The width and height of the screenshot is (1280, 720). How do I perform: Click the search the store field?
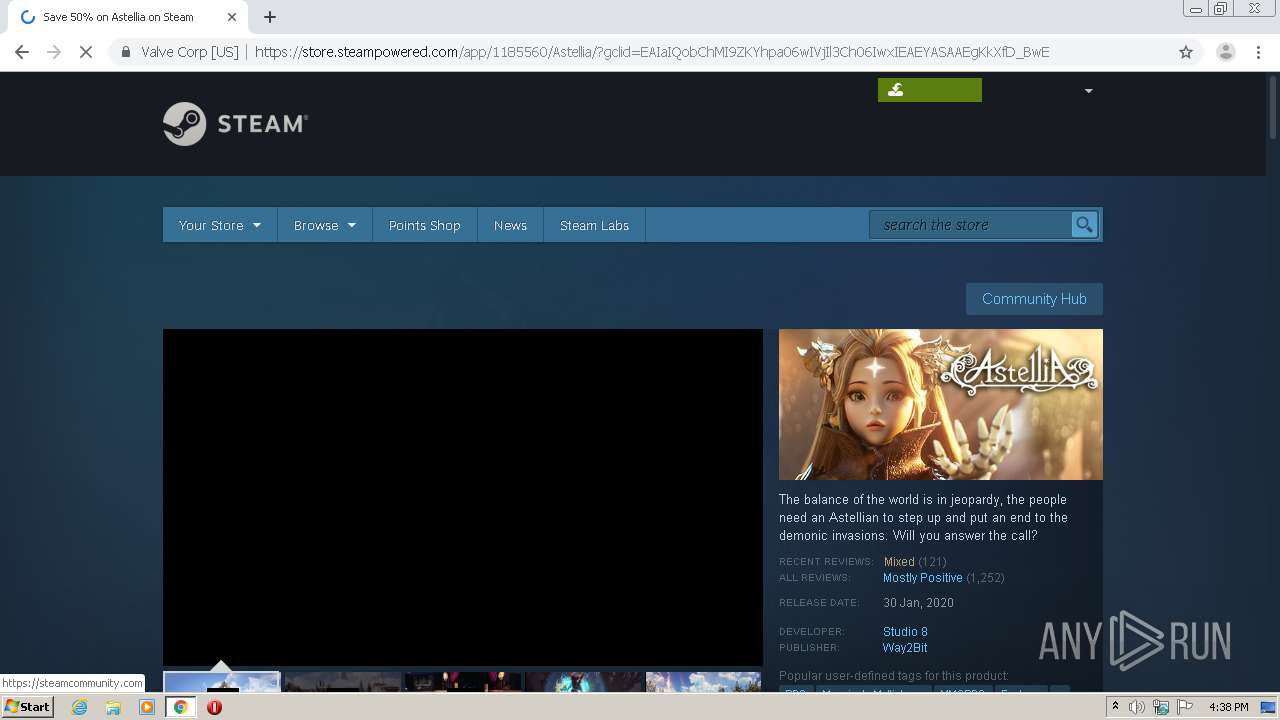coord(970,225)
